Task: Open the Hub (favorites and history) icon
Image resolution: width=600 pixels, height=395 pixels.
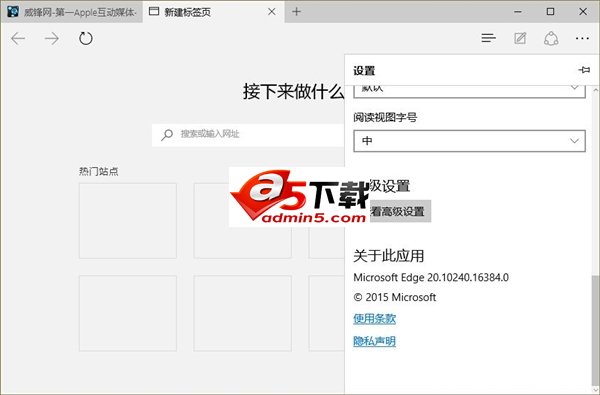Action: [488, 38]
